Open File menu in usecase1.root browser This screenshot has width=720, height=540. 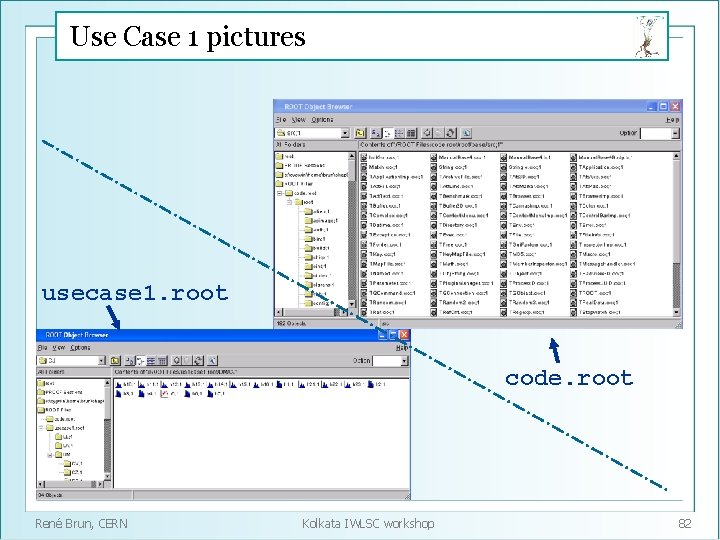pyautogui.click(x=42, y=348)
